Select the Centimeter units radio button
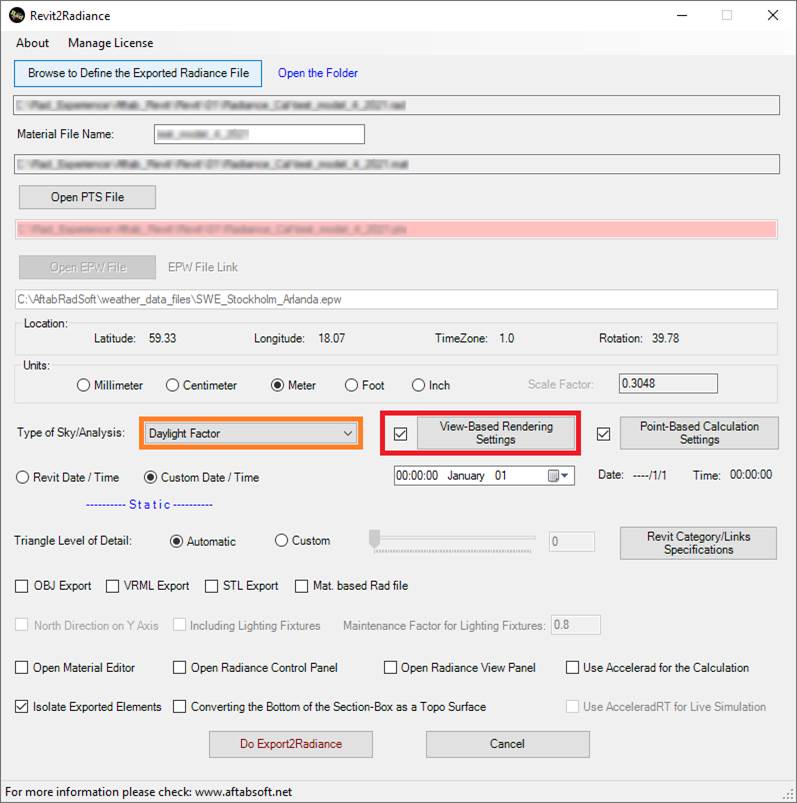This screenshot has width=797, height=803. 172,385
